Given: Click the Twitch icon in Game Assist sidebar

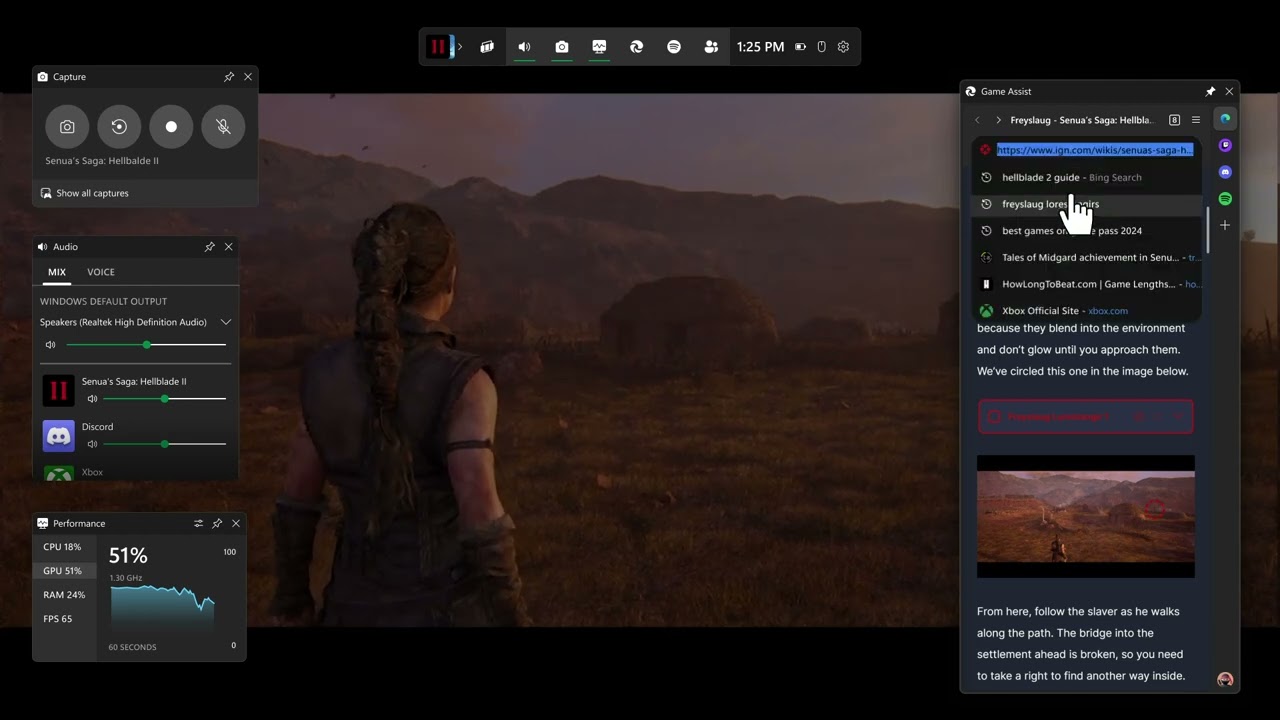Looking at the screenshot, I should point(1225,145).
